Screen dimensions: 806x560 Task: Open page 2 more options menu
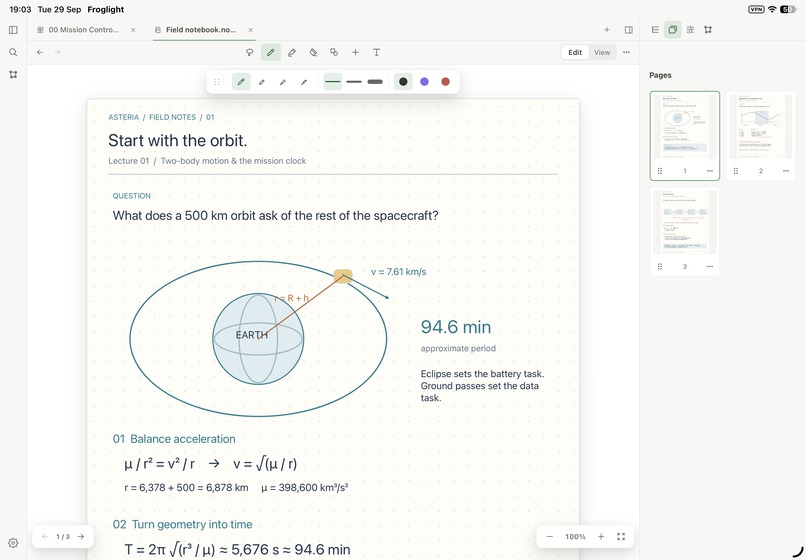click(786, 171)
